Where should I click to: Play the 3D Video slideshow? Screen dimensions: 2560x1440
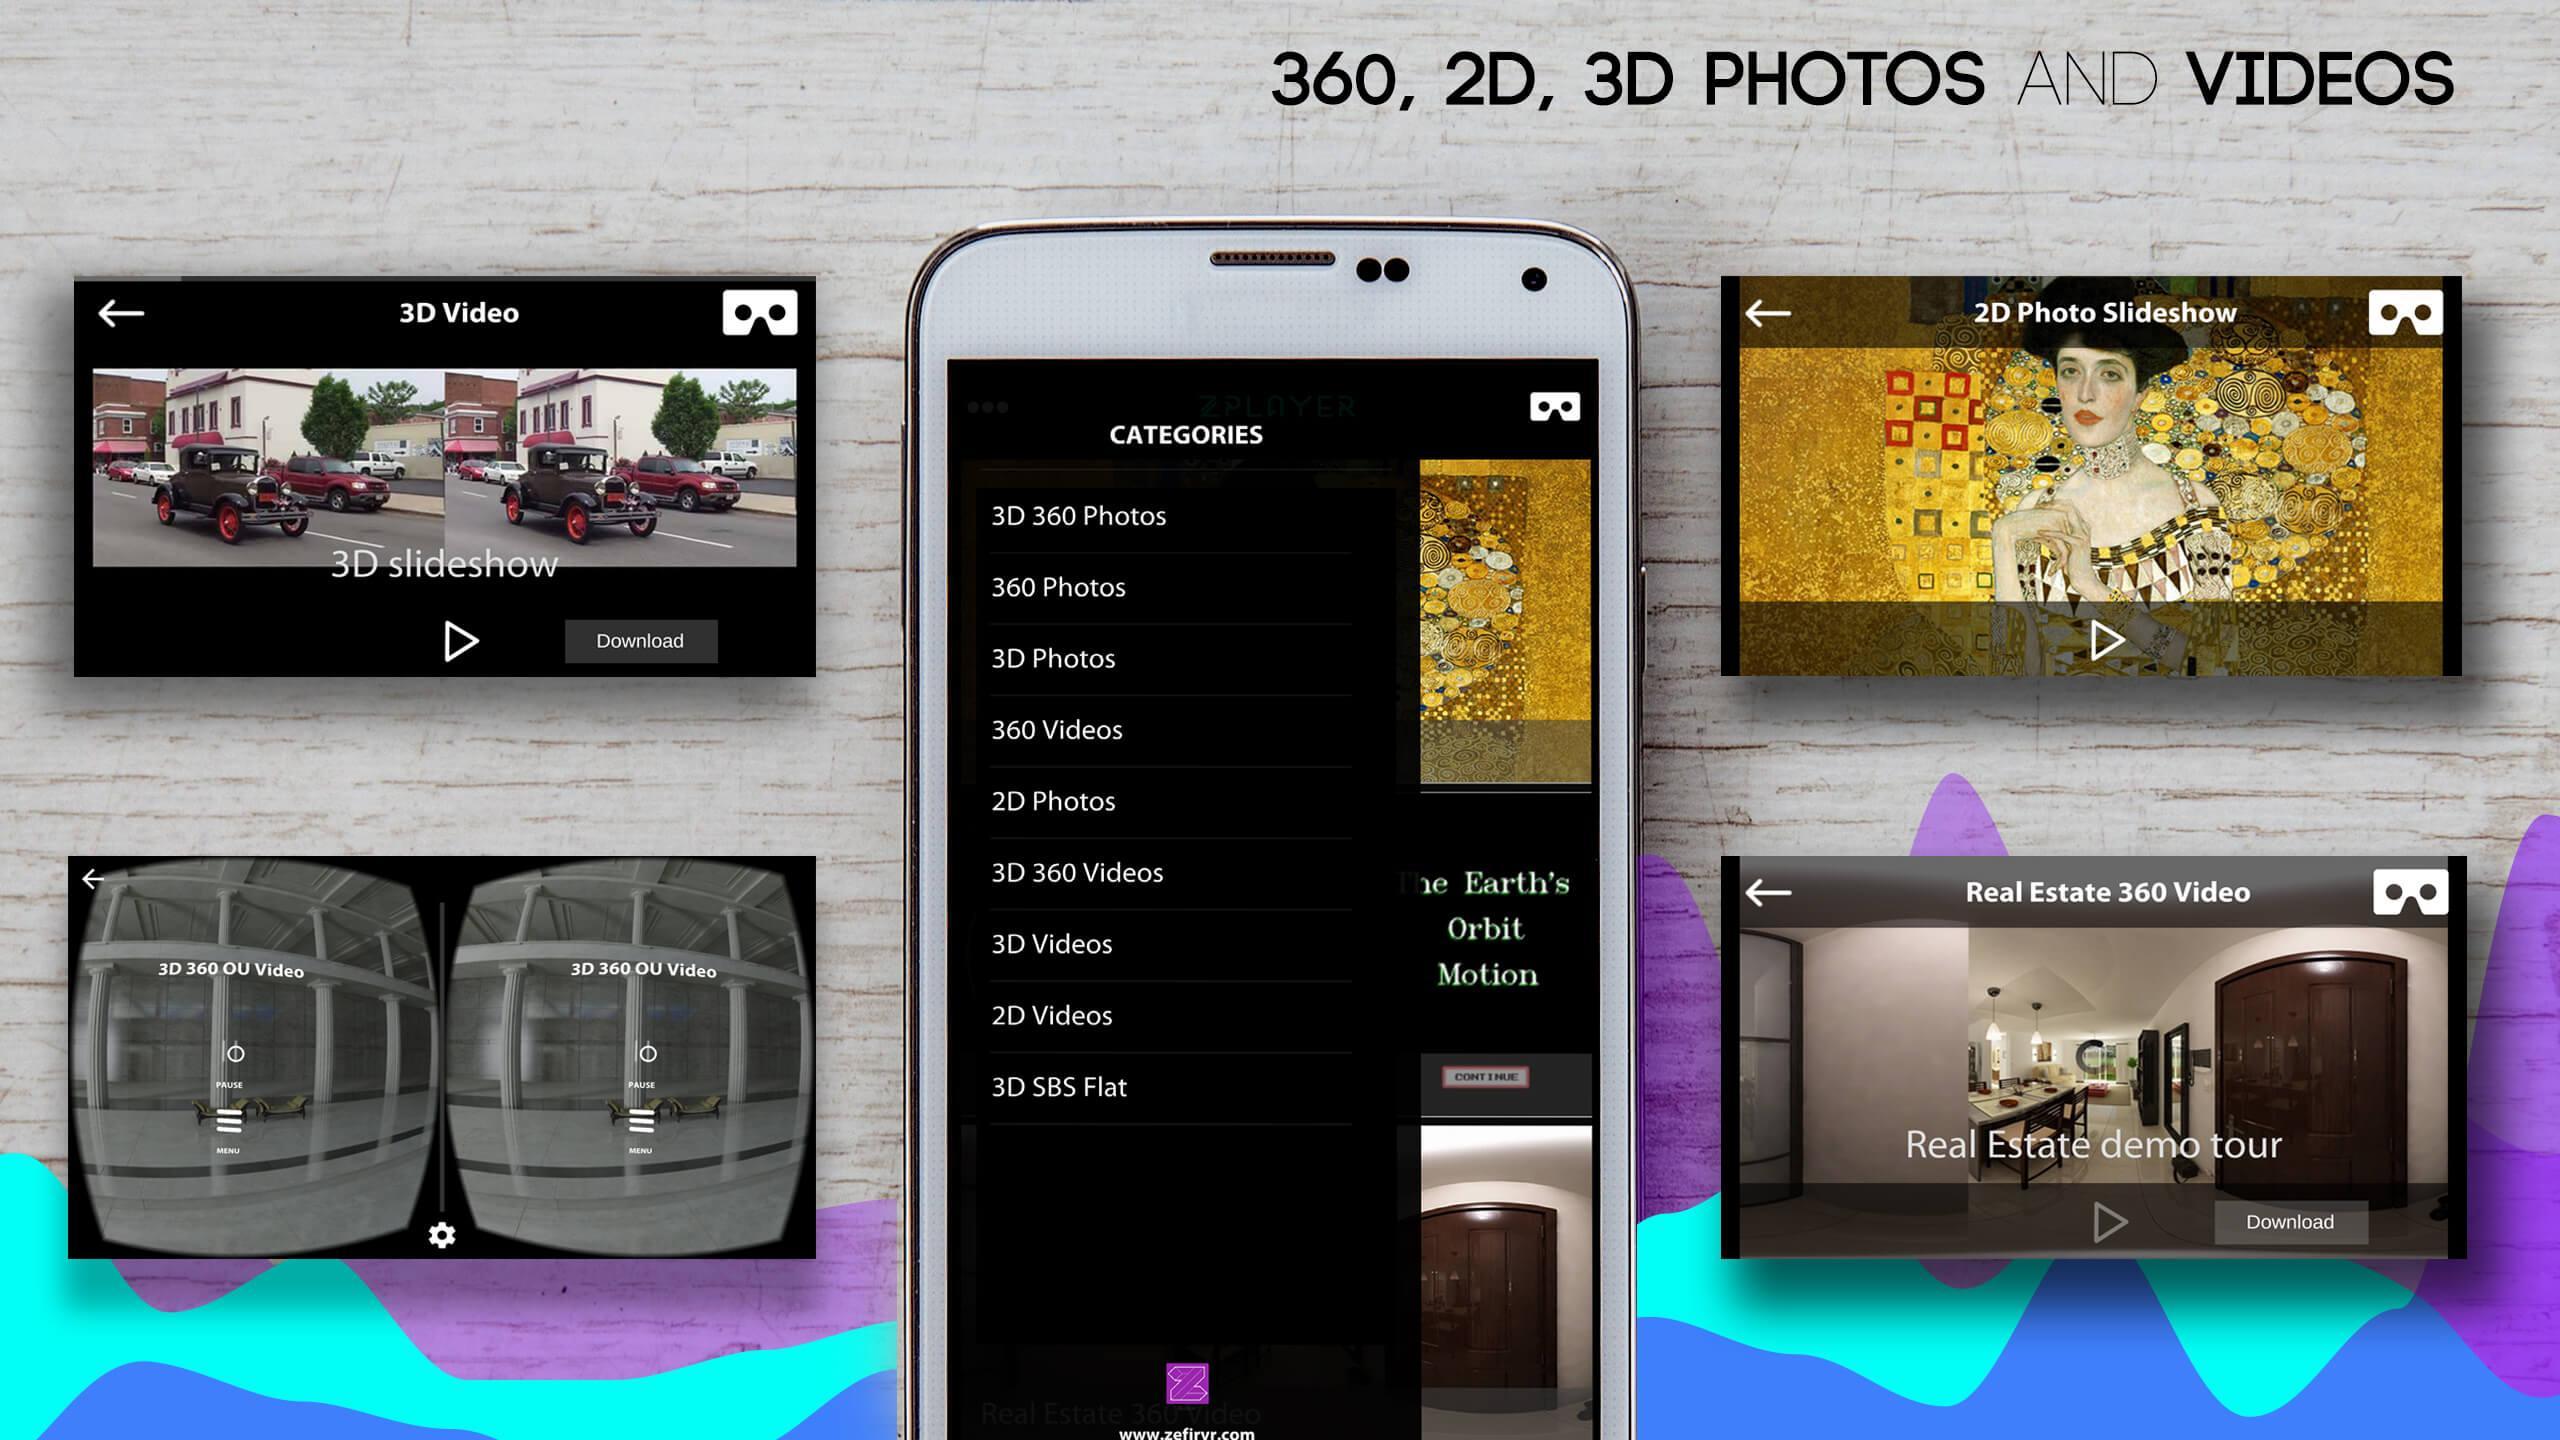(x=459, y=640)
